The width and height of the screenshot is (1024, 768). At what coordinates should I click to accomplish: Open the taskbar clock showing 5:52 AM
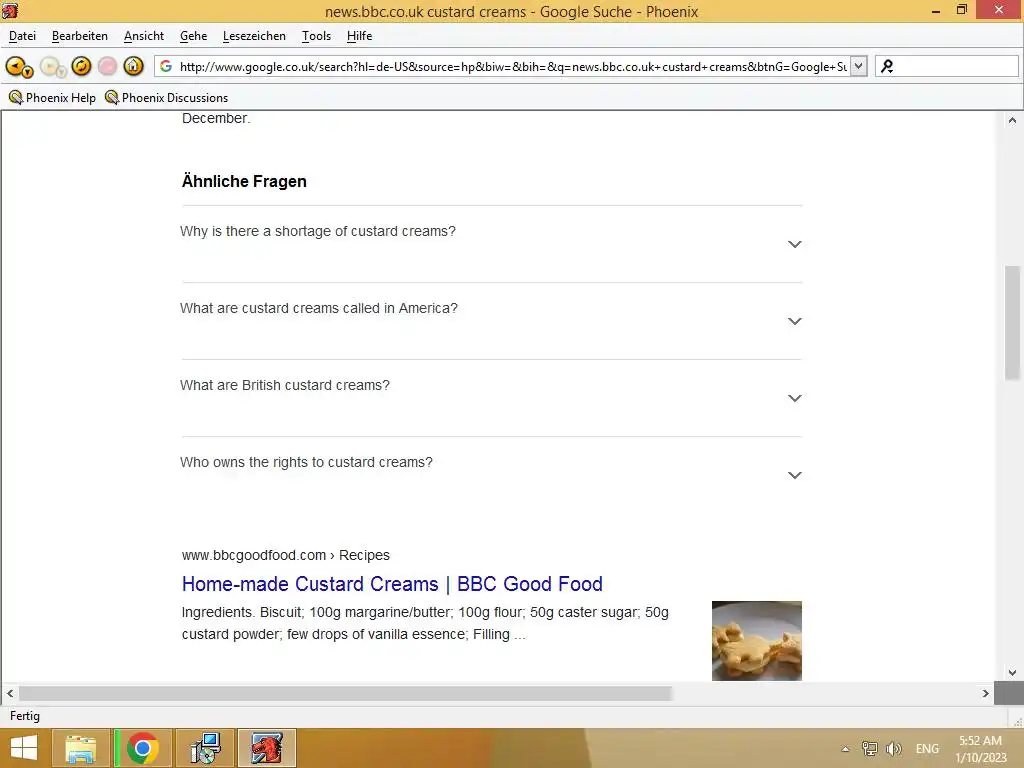point(980,749)
